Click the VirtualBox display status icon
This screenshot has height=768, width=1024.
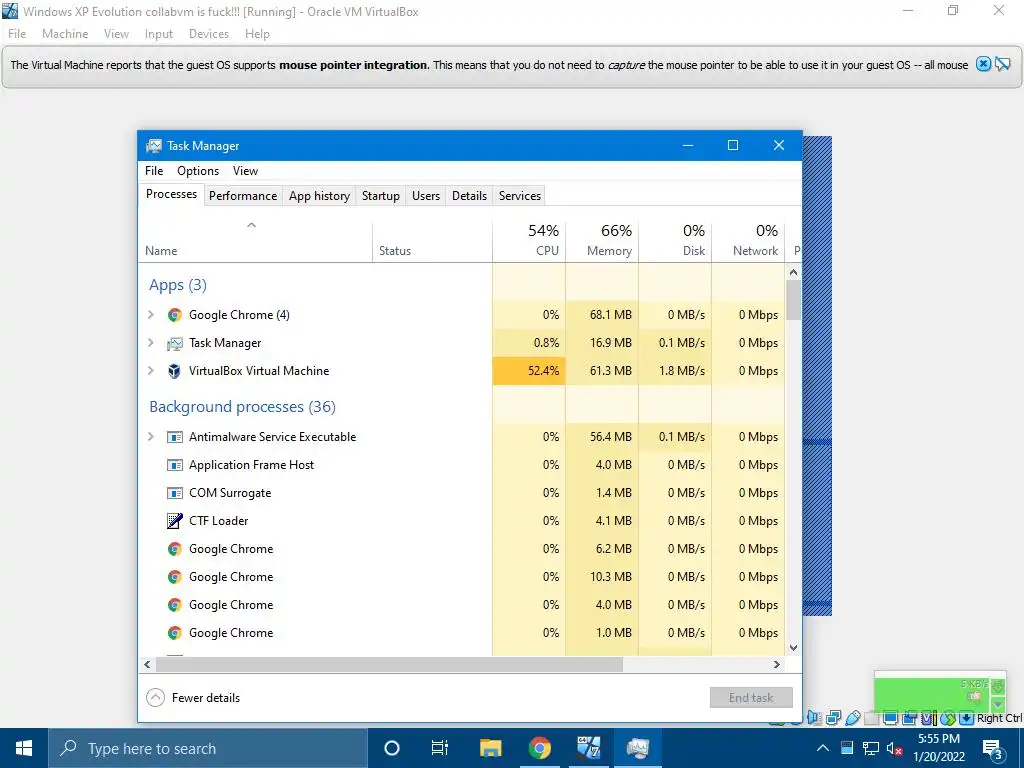pos(890,718)
